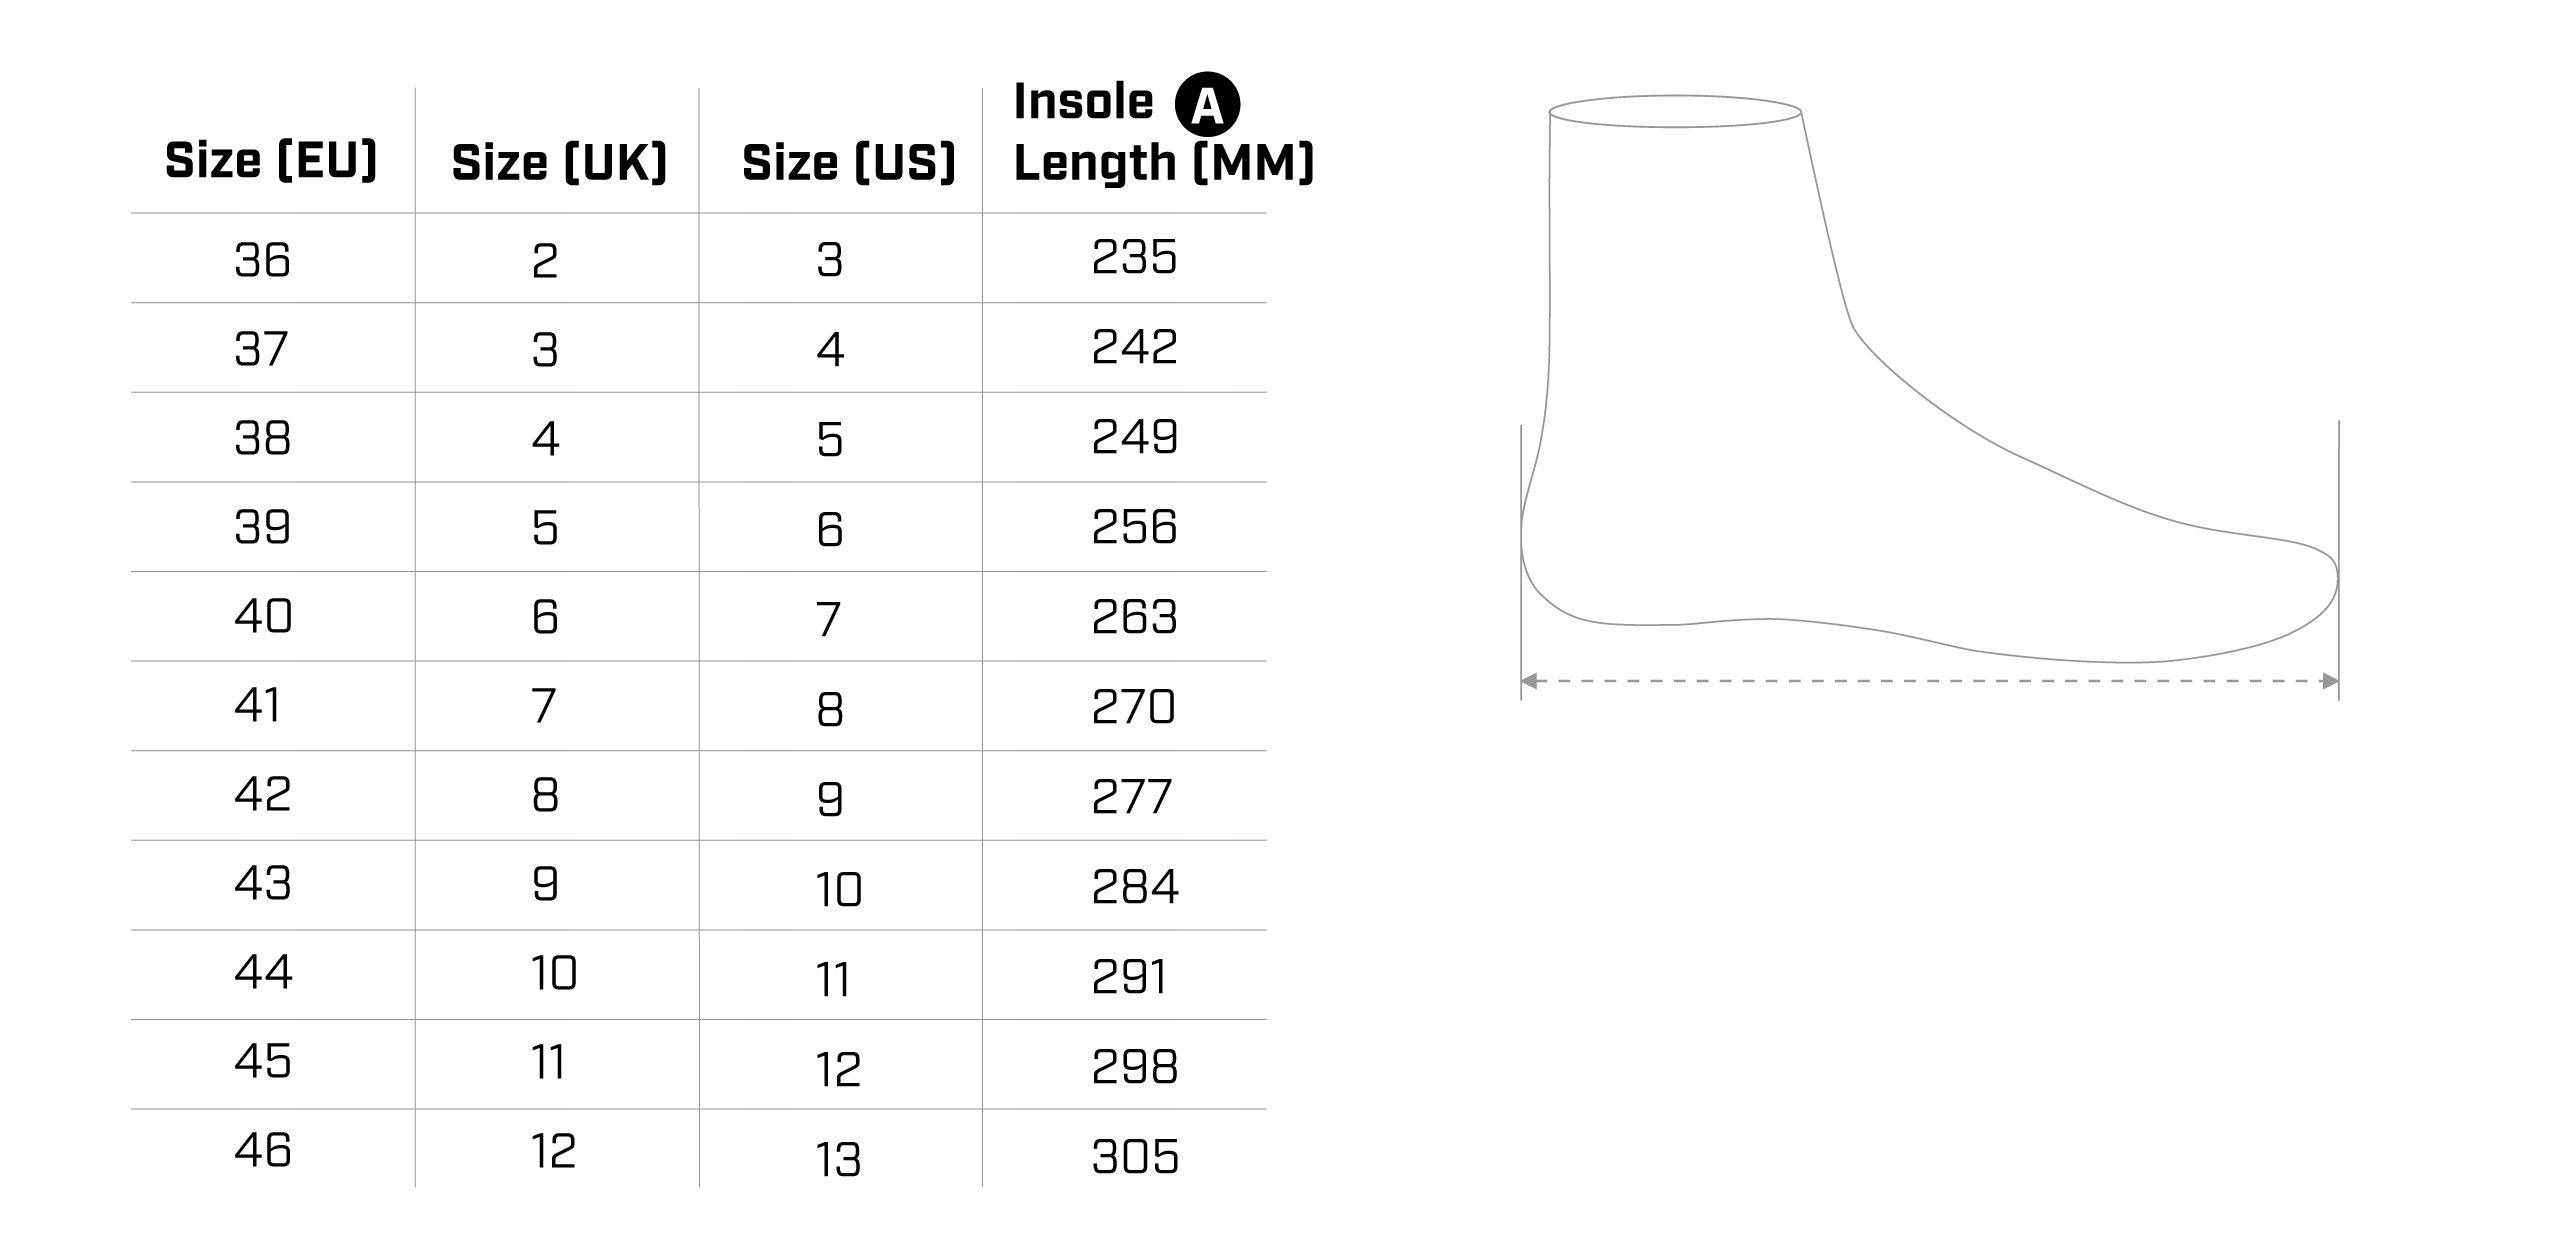Select EU size 36 cell

[x=262, y=260]
